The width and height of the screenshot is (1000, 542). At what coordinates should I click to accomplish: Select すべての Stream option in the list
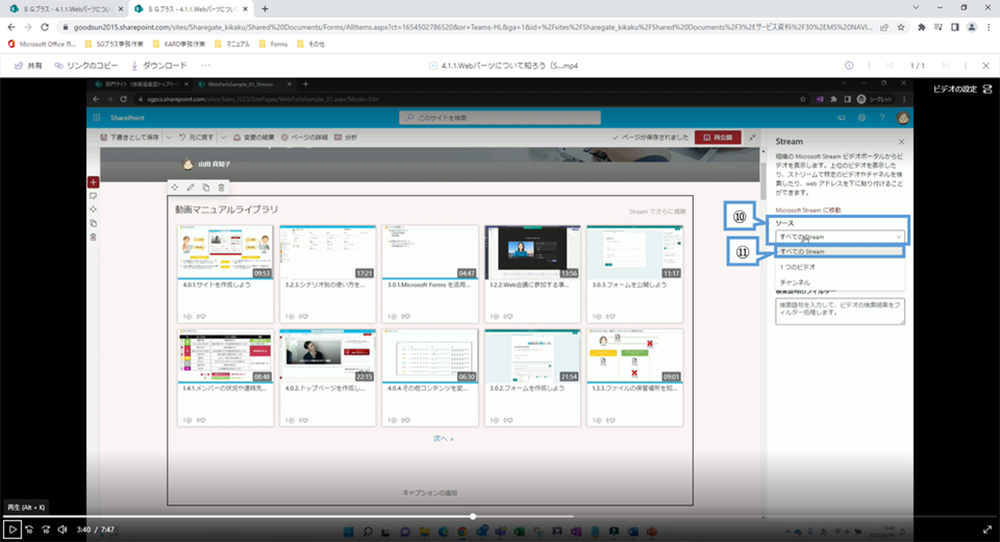[840, 252]
